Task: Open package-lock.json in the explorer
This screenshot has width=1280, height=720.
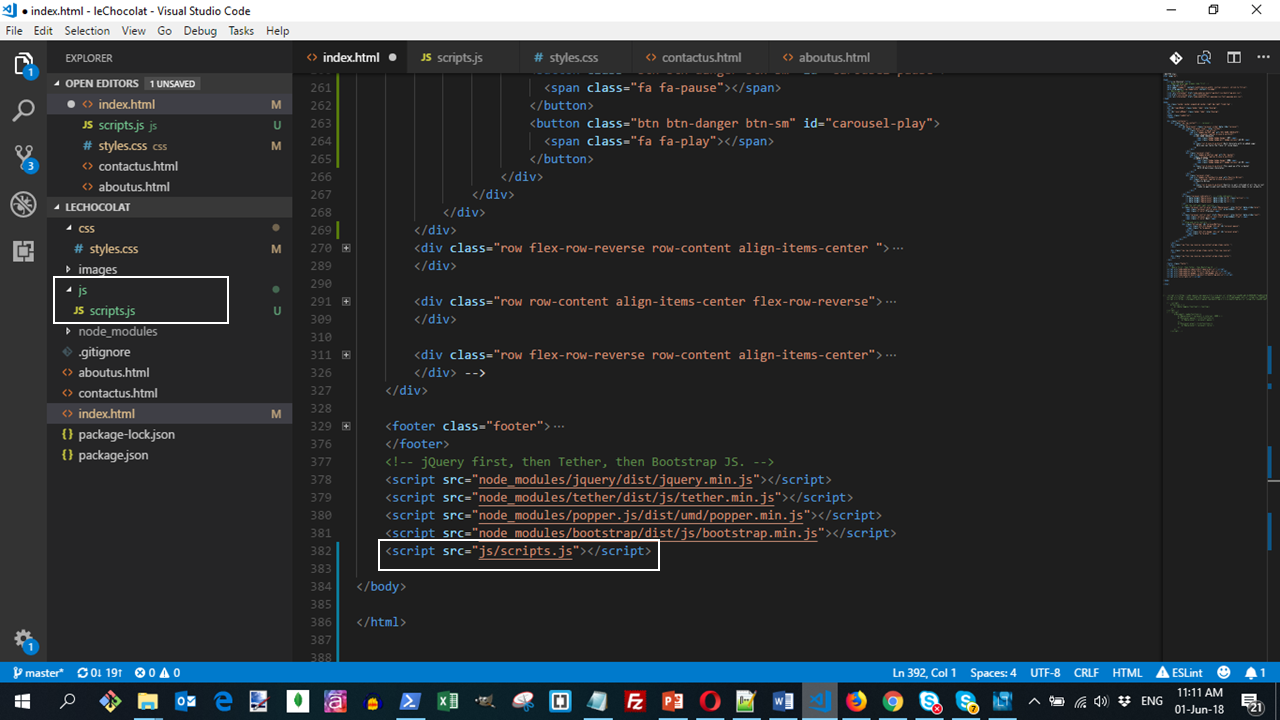Action: 126,434
